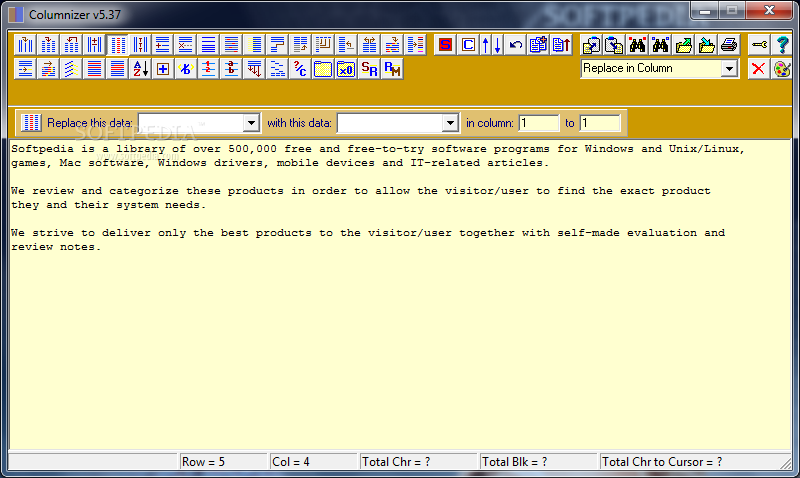
Task: Click the line 'they and their system needs.'
Action: [x=109, y=205]
